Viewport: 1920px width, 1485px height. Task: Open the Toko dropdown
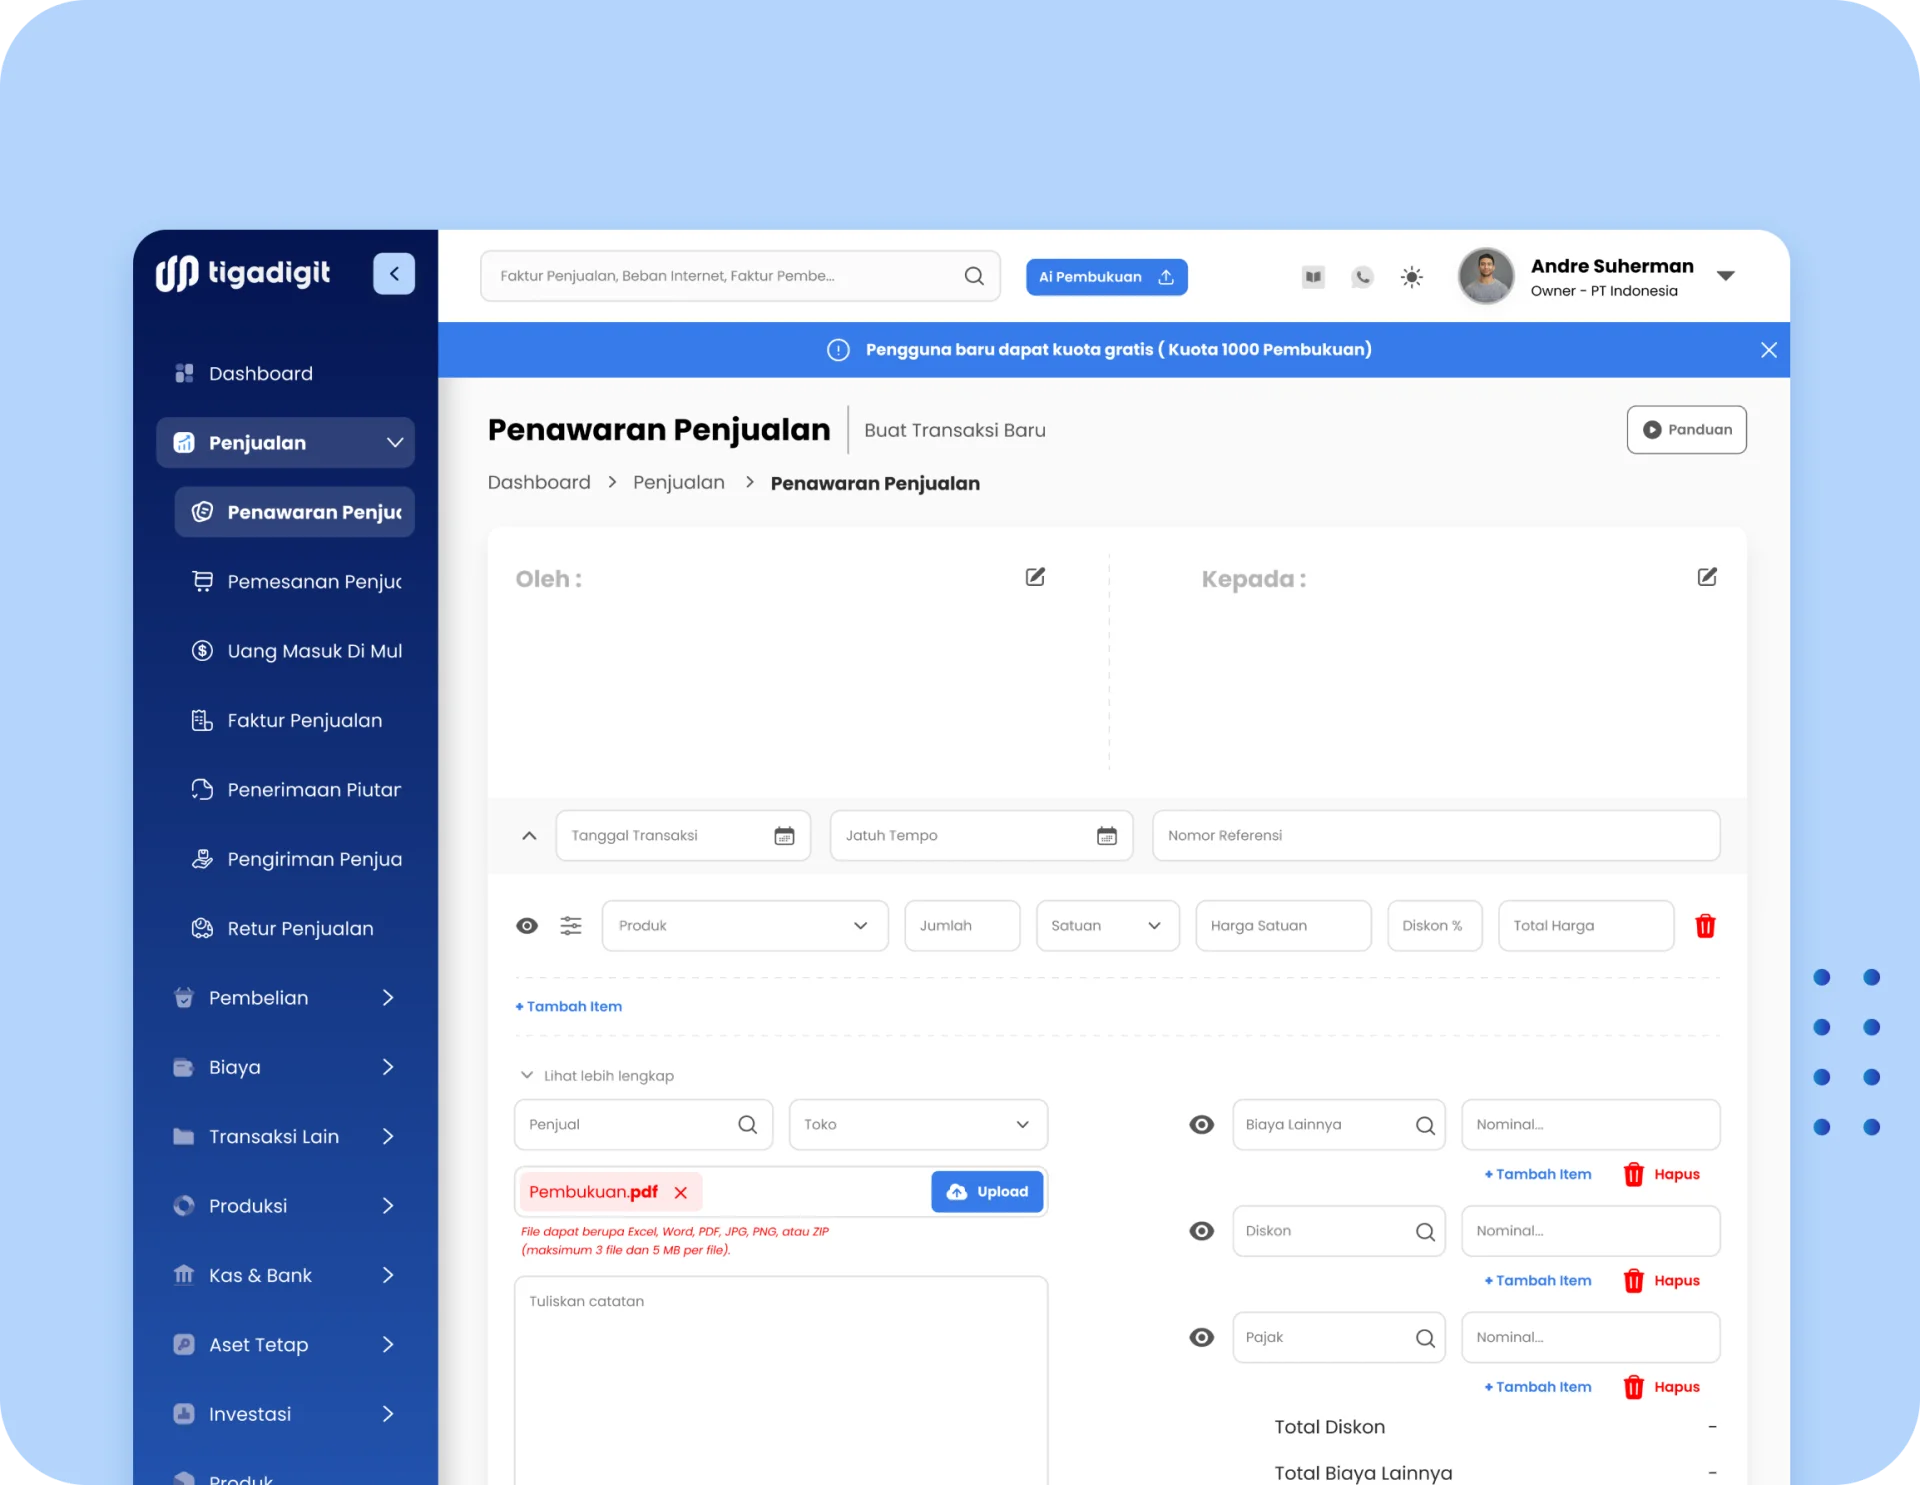[918, 1125]
